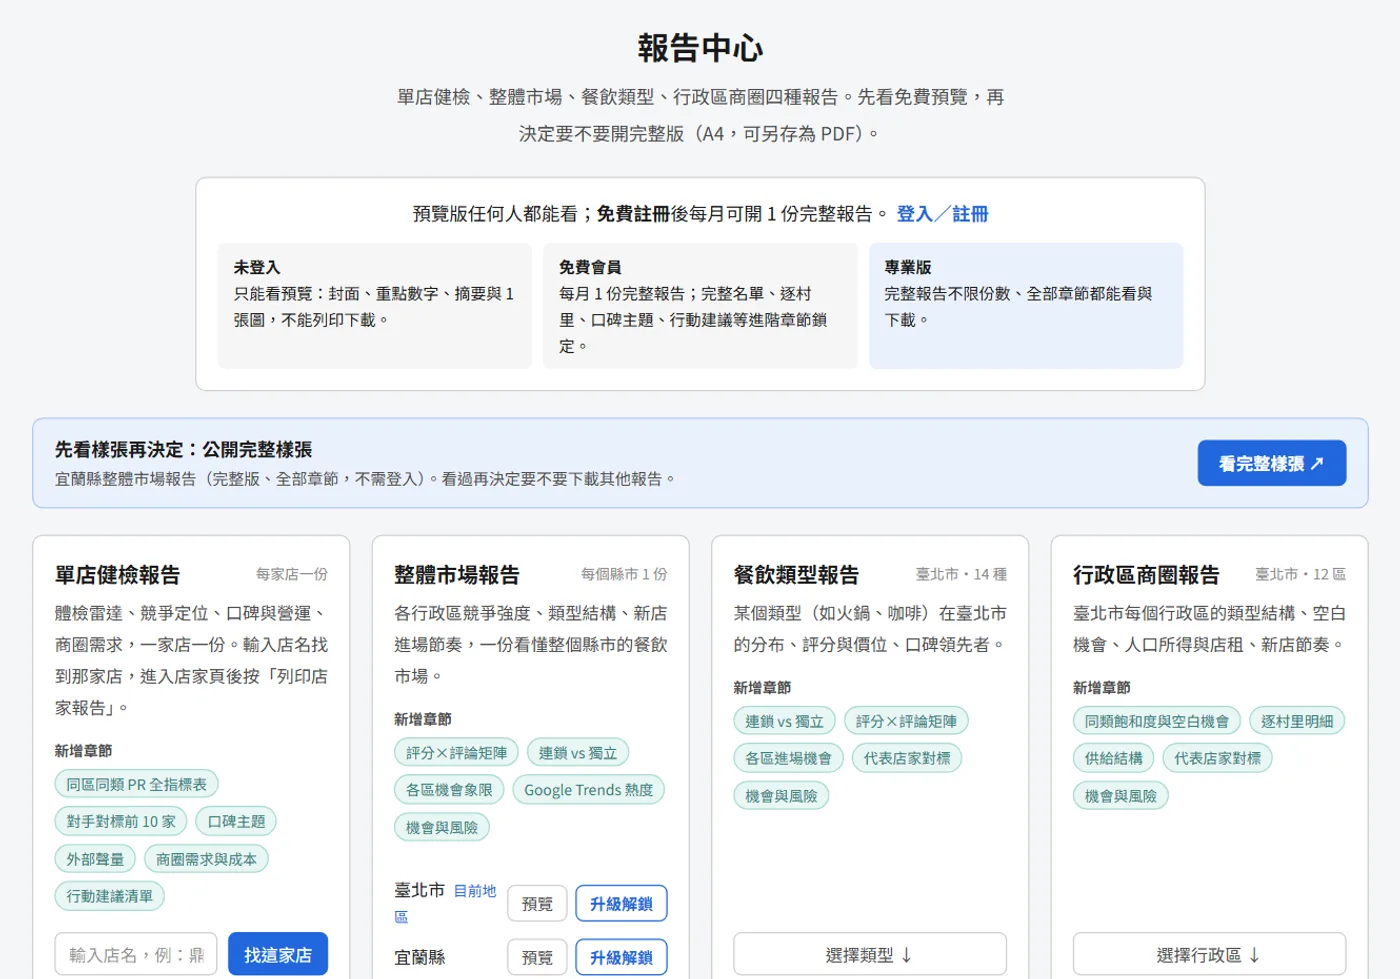Click the 報告中心 page title
The image size is (1400, 979).
click(x=700, y=48)
